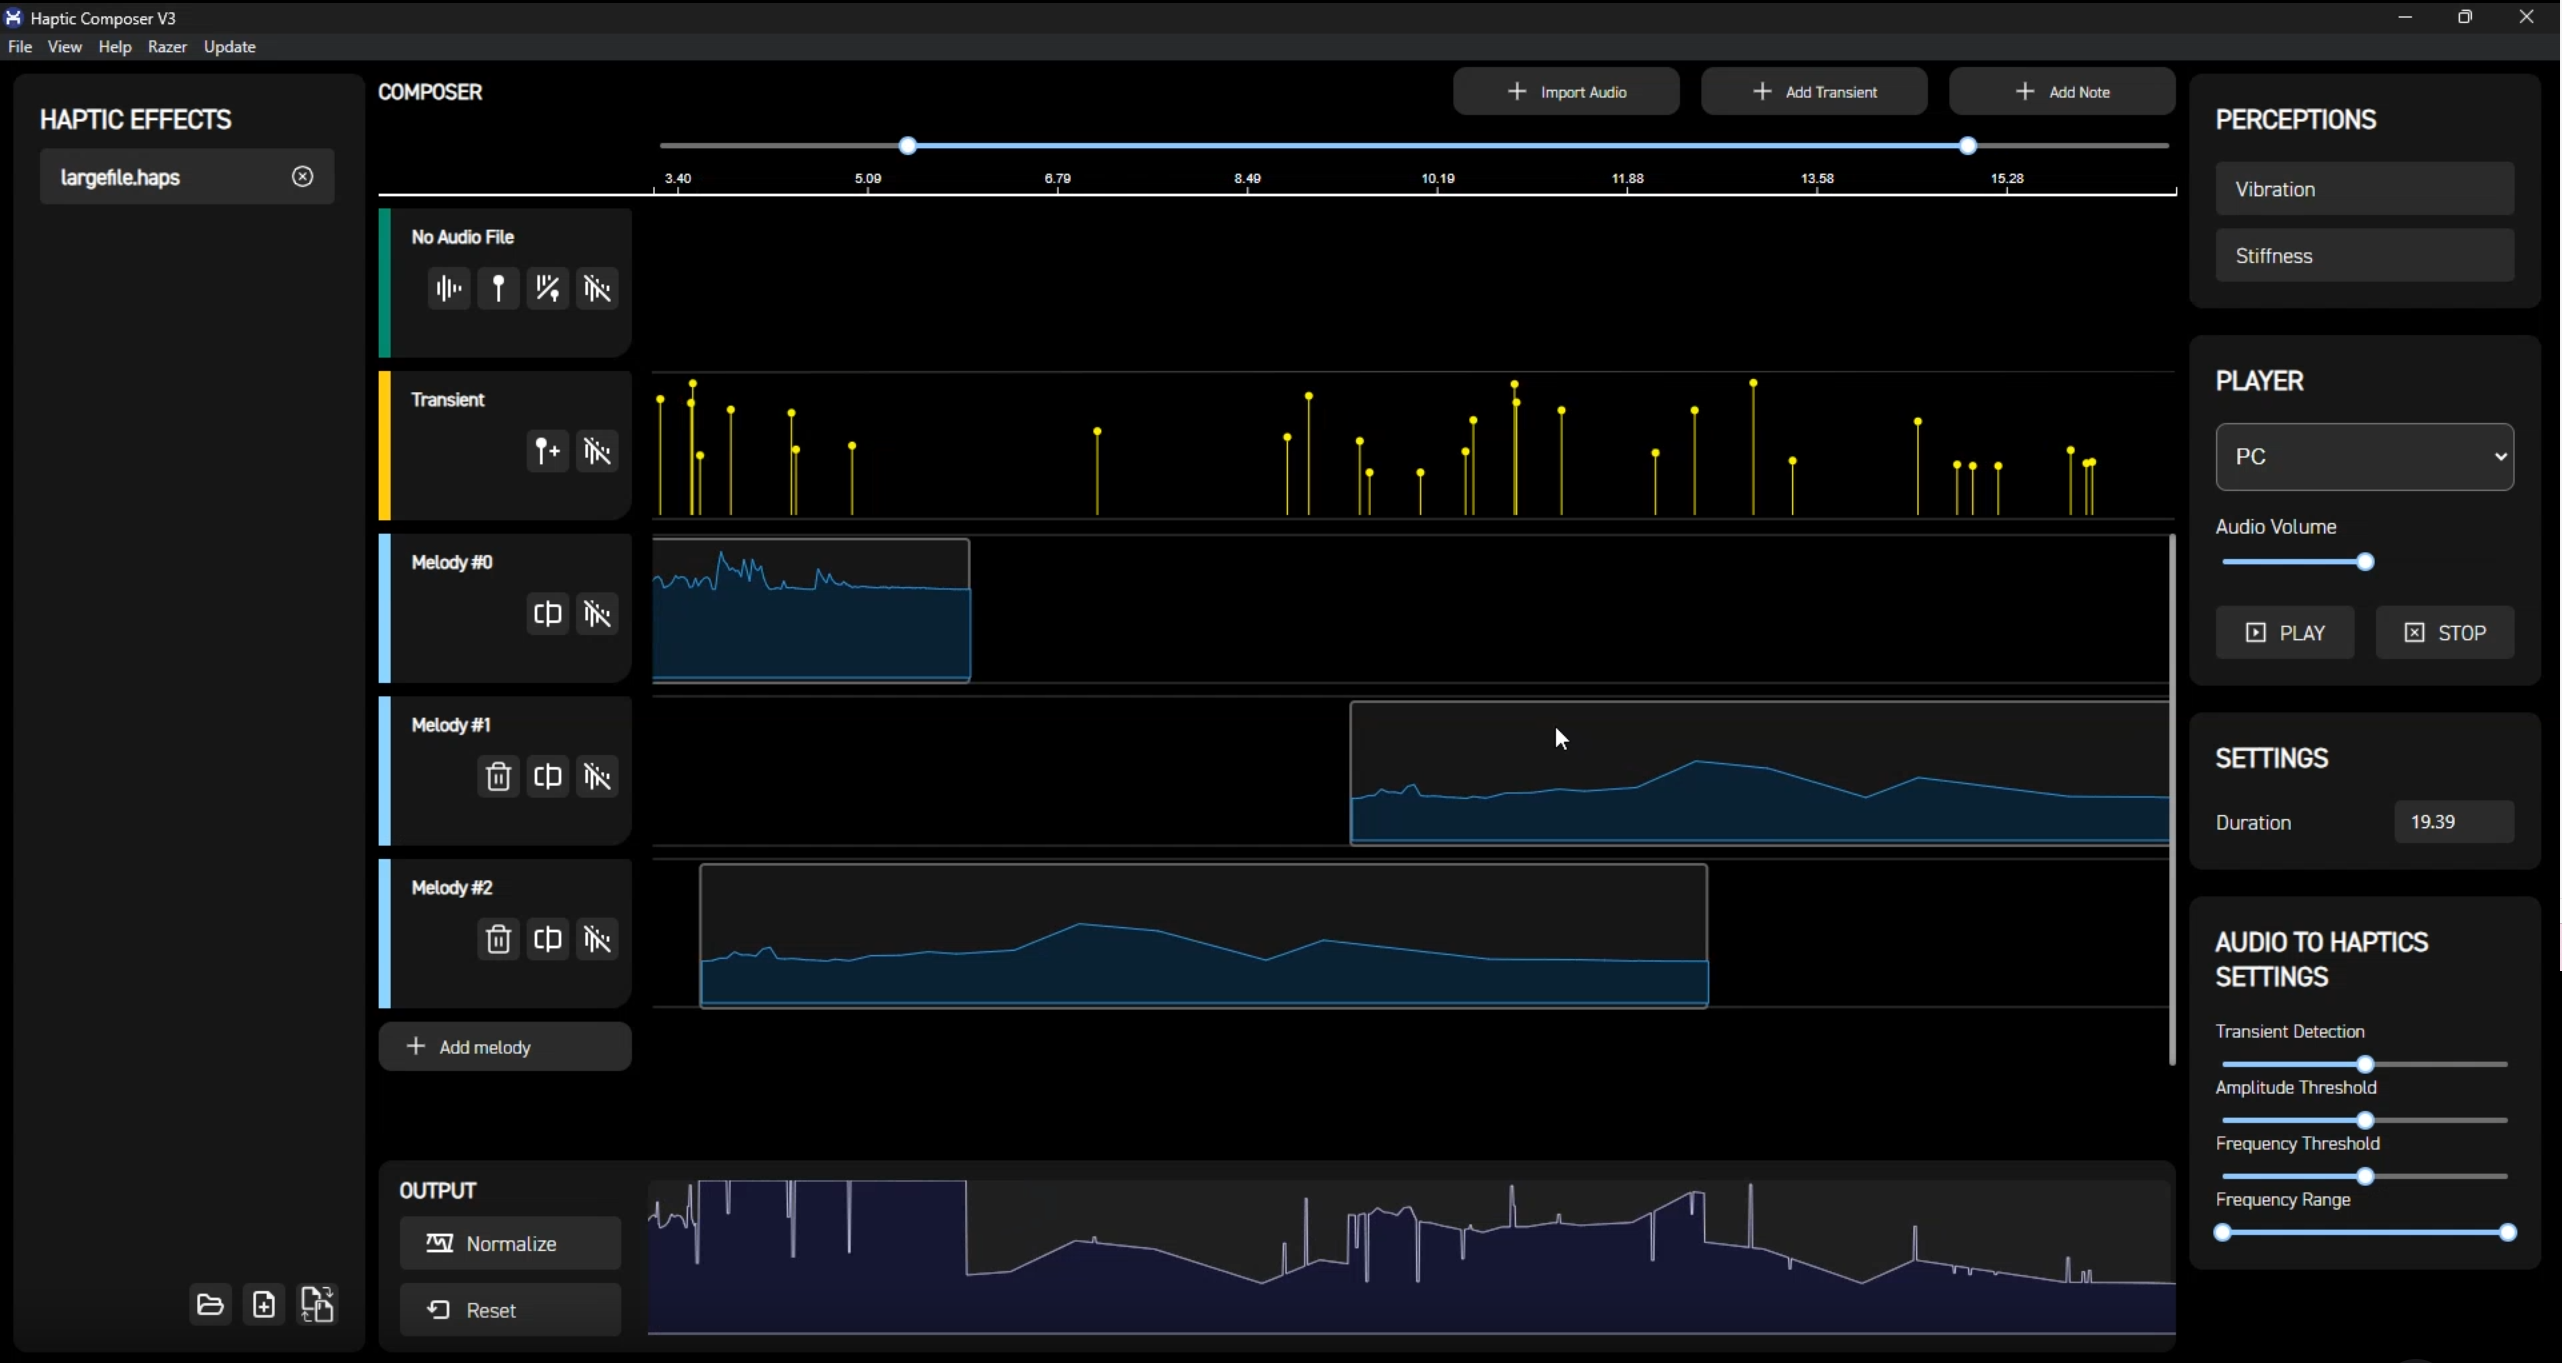Click the Add melody button
Screen dimensions: 2562x1363
click(505, 1047)
